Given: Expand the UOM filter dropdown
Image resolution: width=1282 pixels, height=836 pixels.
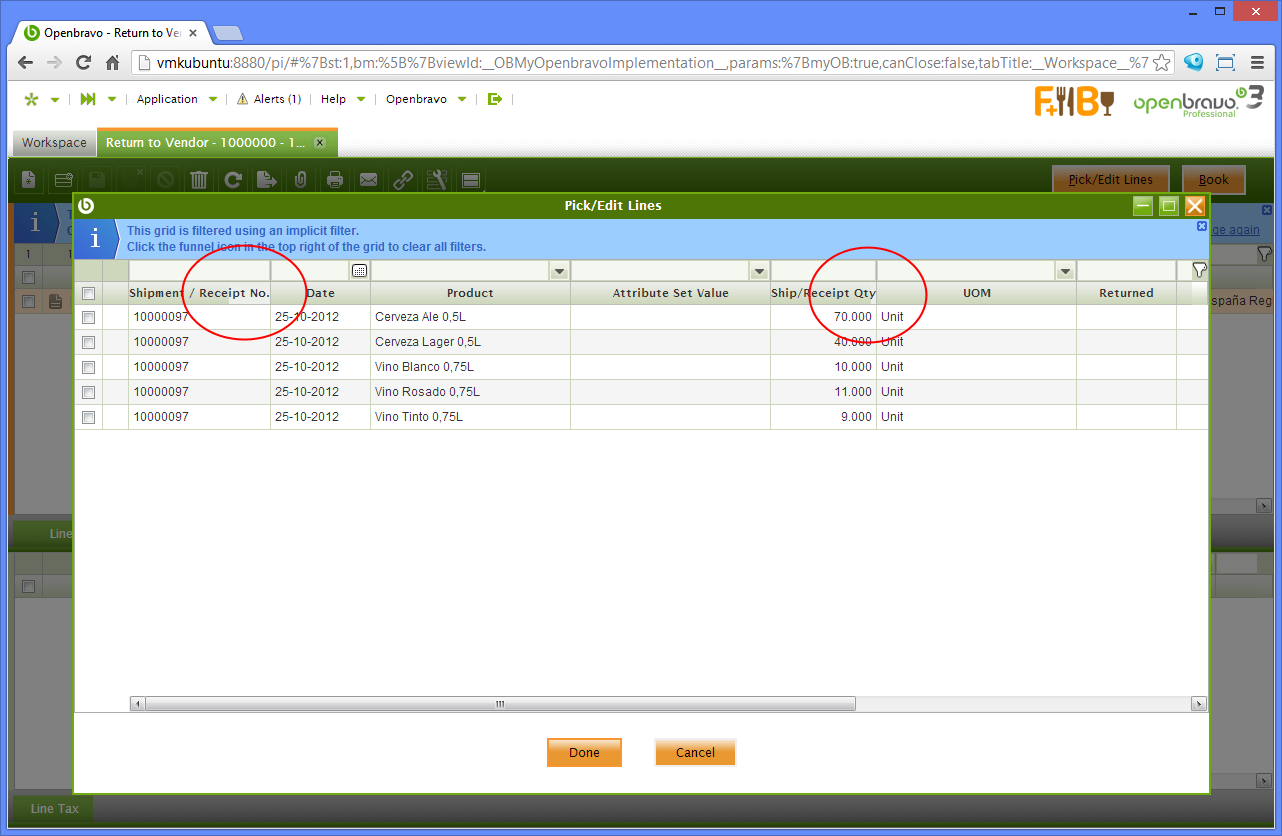Looking at the screenshot, I should (1065, 271).
